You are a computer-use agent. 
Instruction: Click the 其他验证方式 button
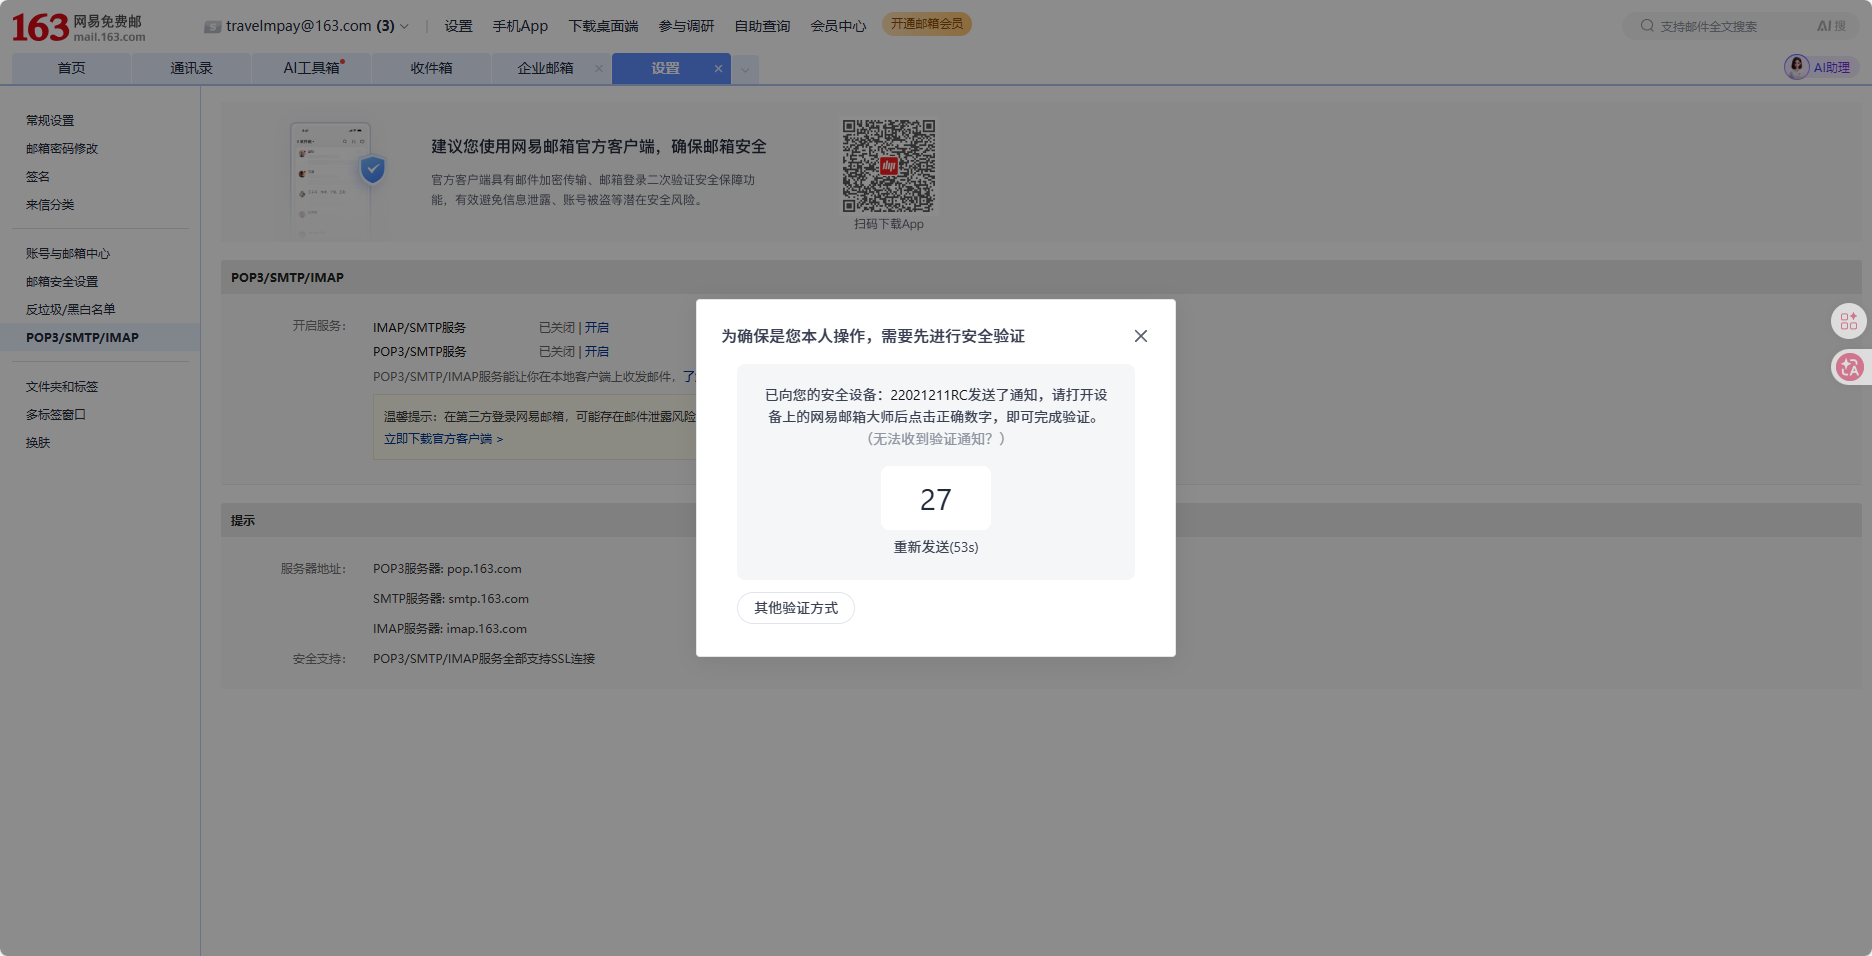coord(795,608)
